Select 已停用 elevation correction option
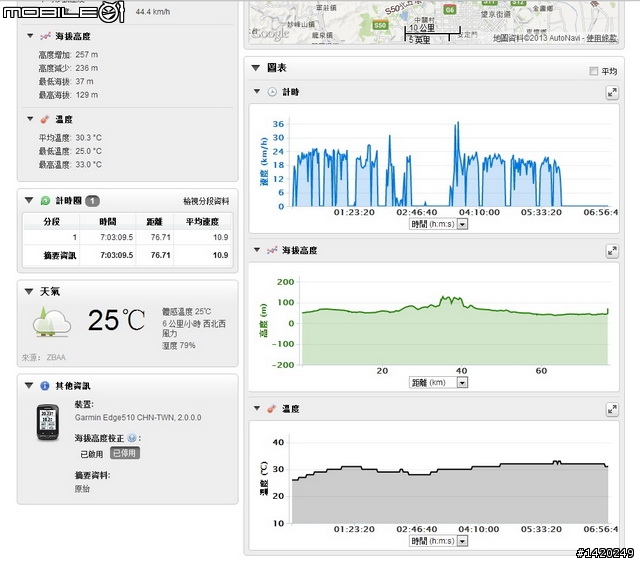The width and height of the screenshot is (640, 561). (124, 453)
